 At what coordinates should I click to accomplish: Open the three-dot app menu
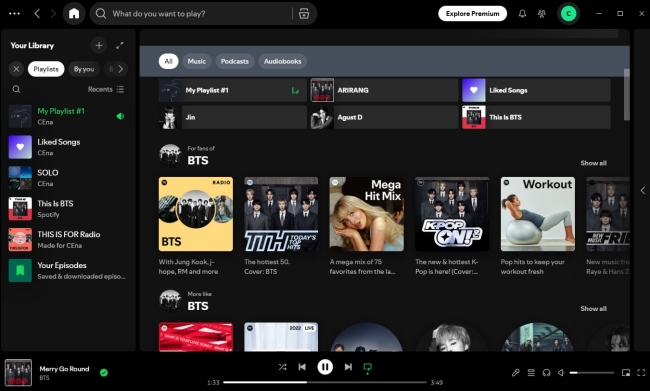(15, 14)
